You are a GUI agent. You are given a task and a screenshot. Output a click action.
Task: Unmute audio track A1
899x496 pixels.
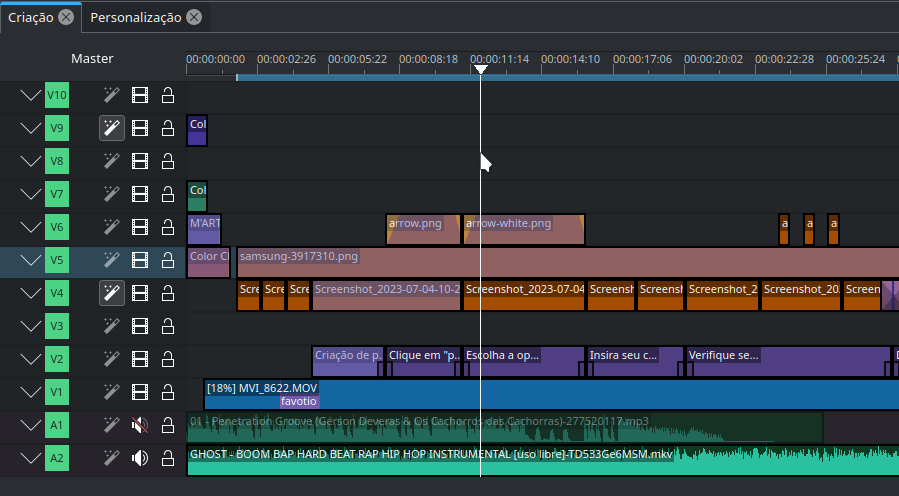(140, 425)
